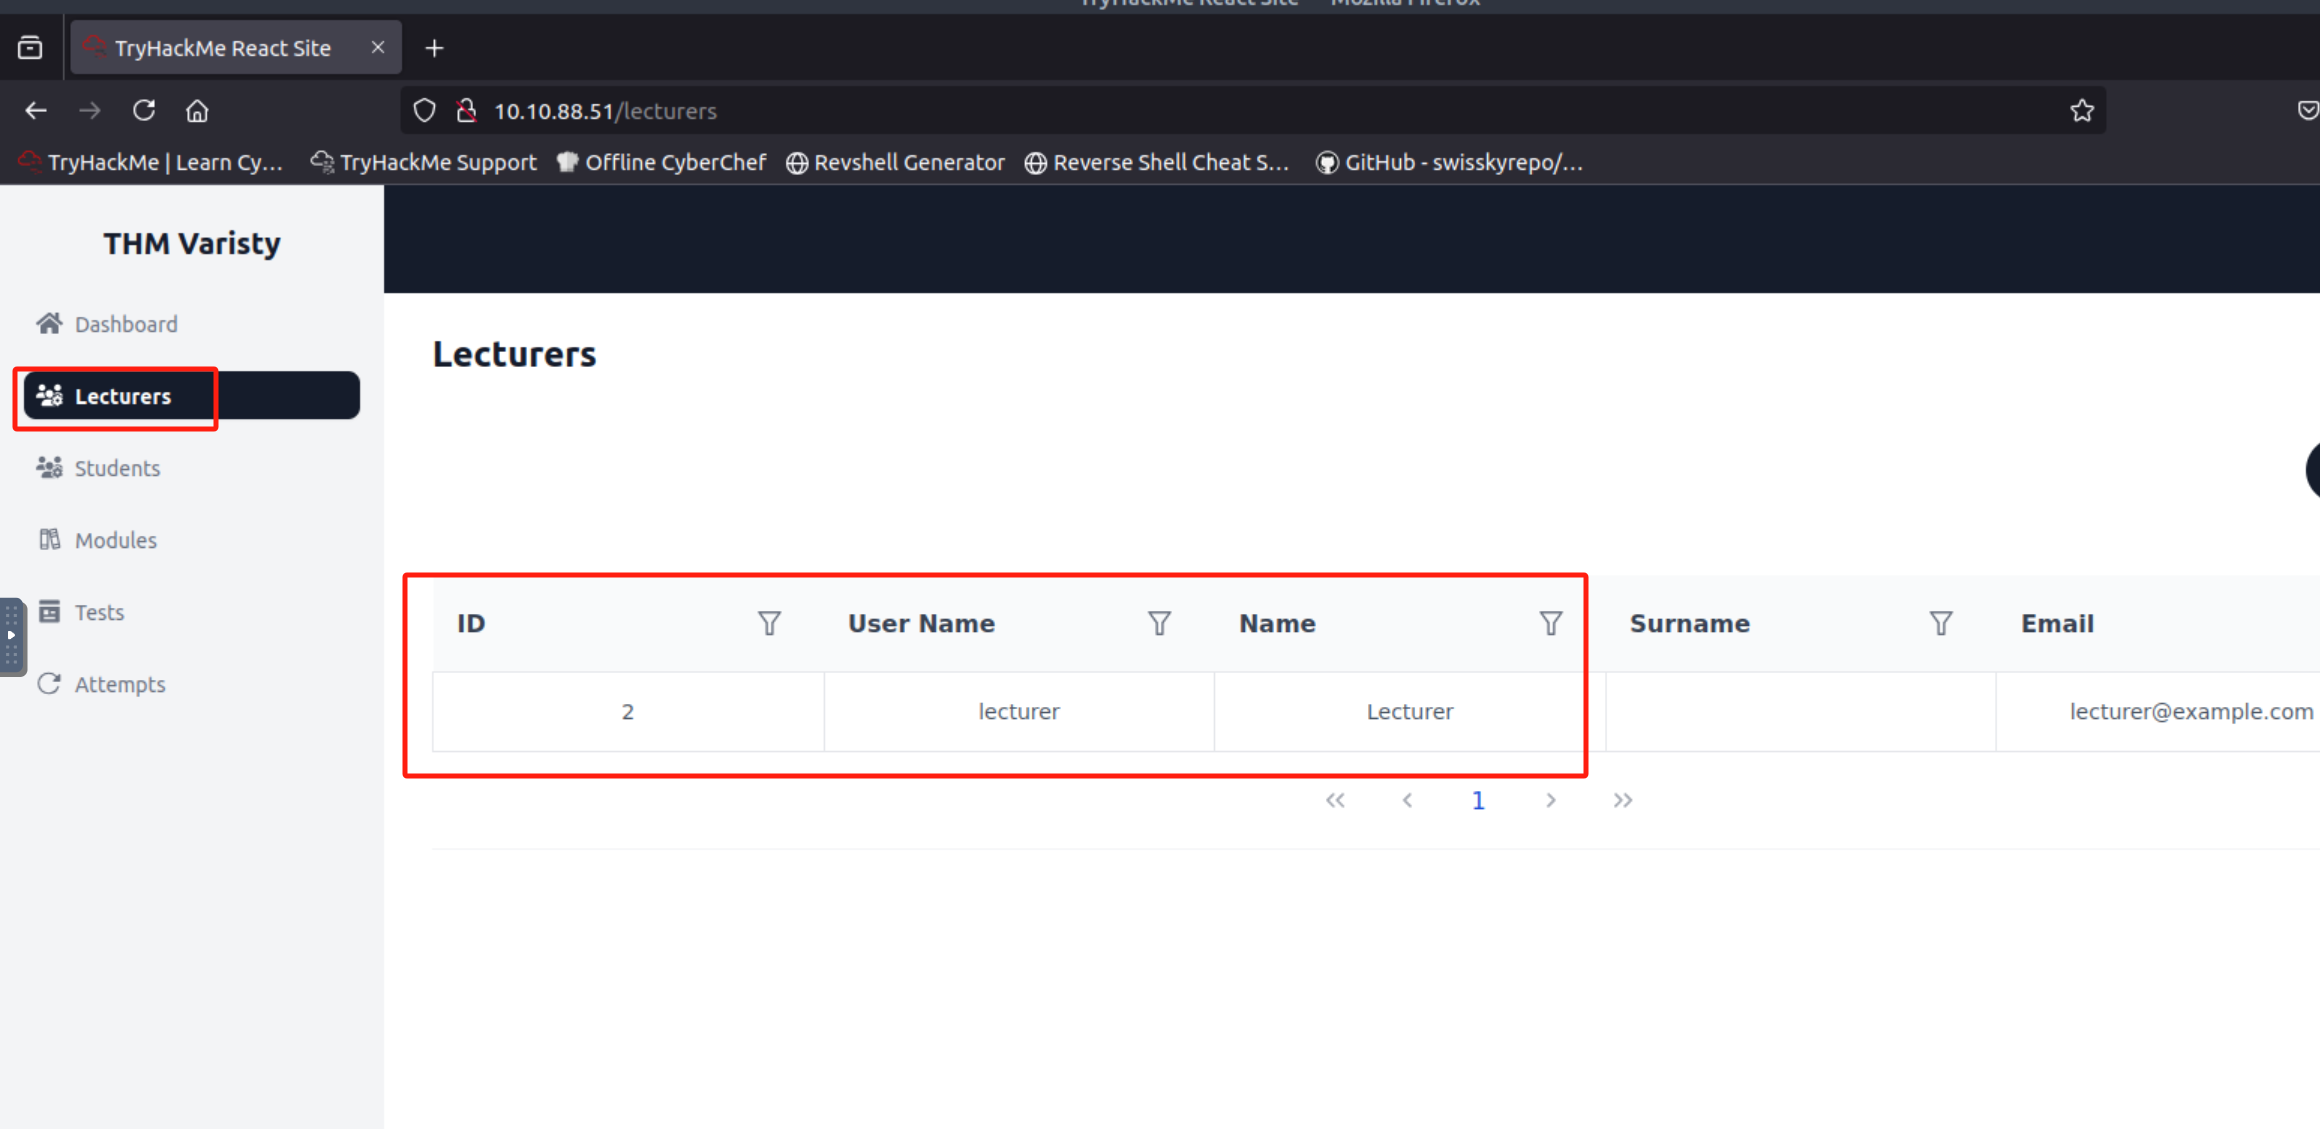Select page 1 in pagination

(x=1478, y=800)
